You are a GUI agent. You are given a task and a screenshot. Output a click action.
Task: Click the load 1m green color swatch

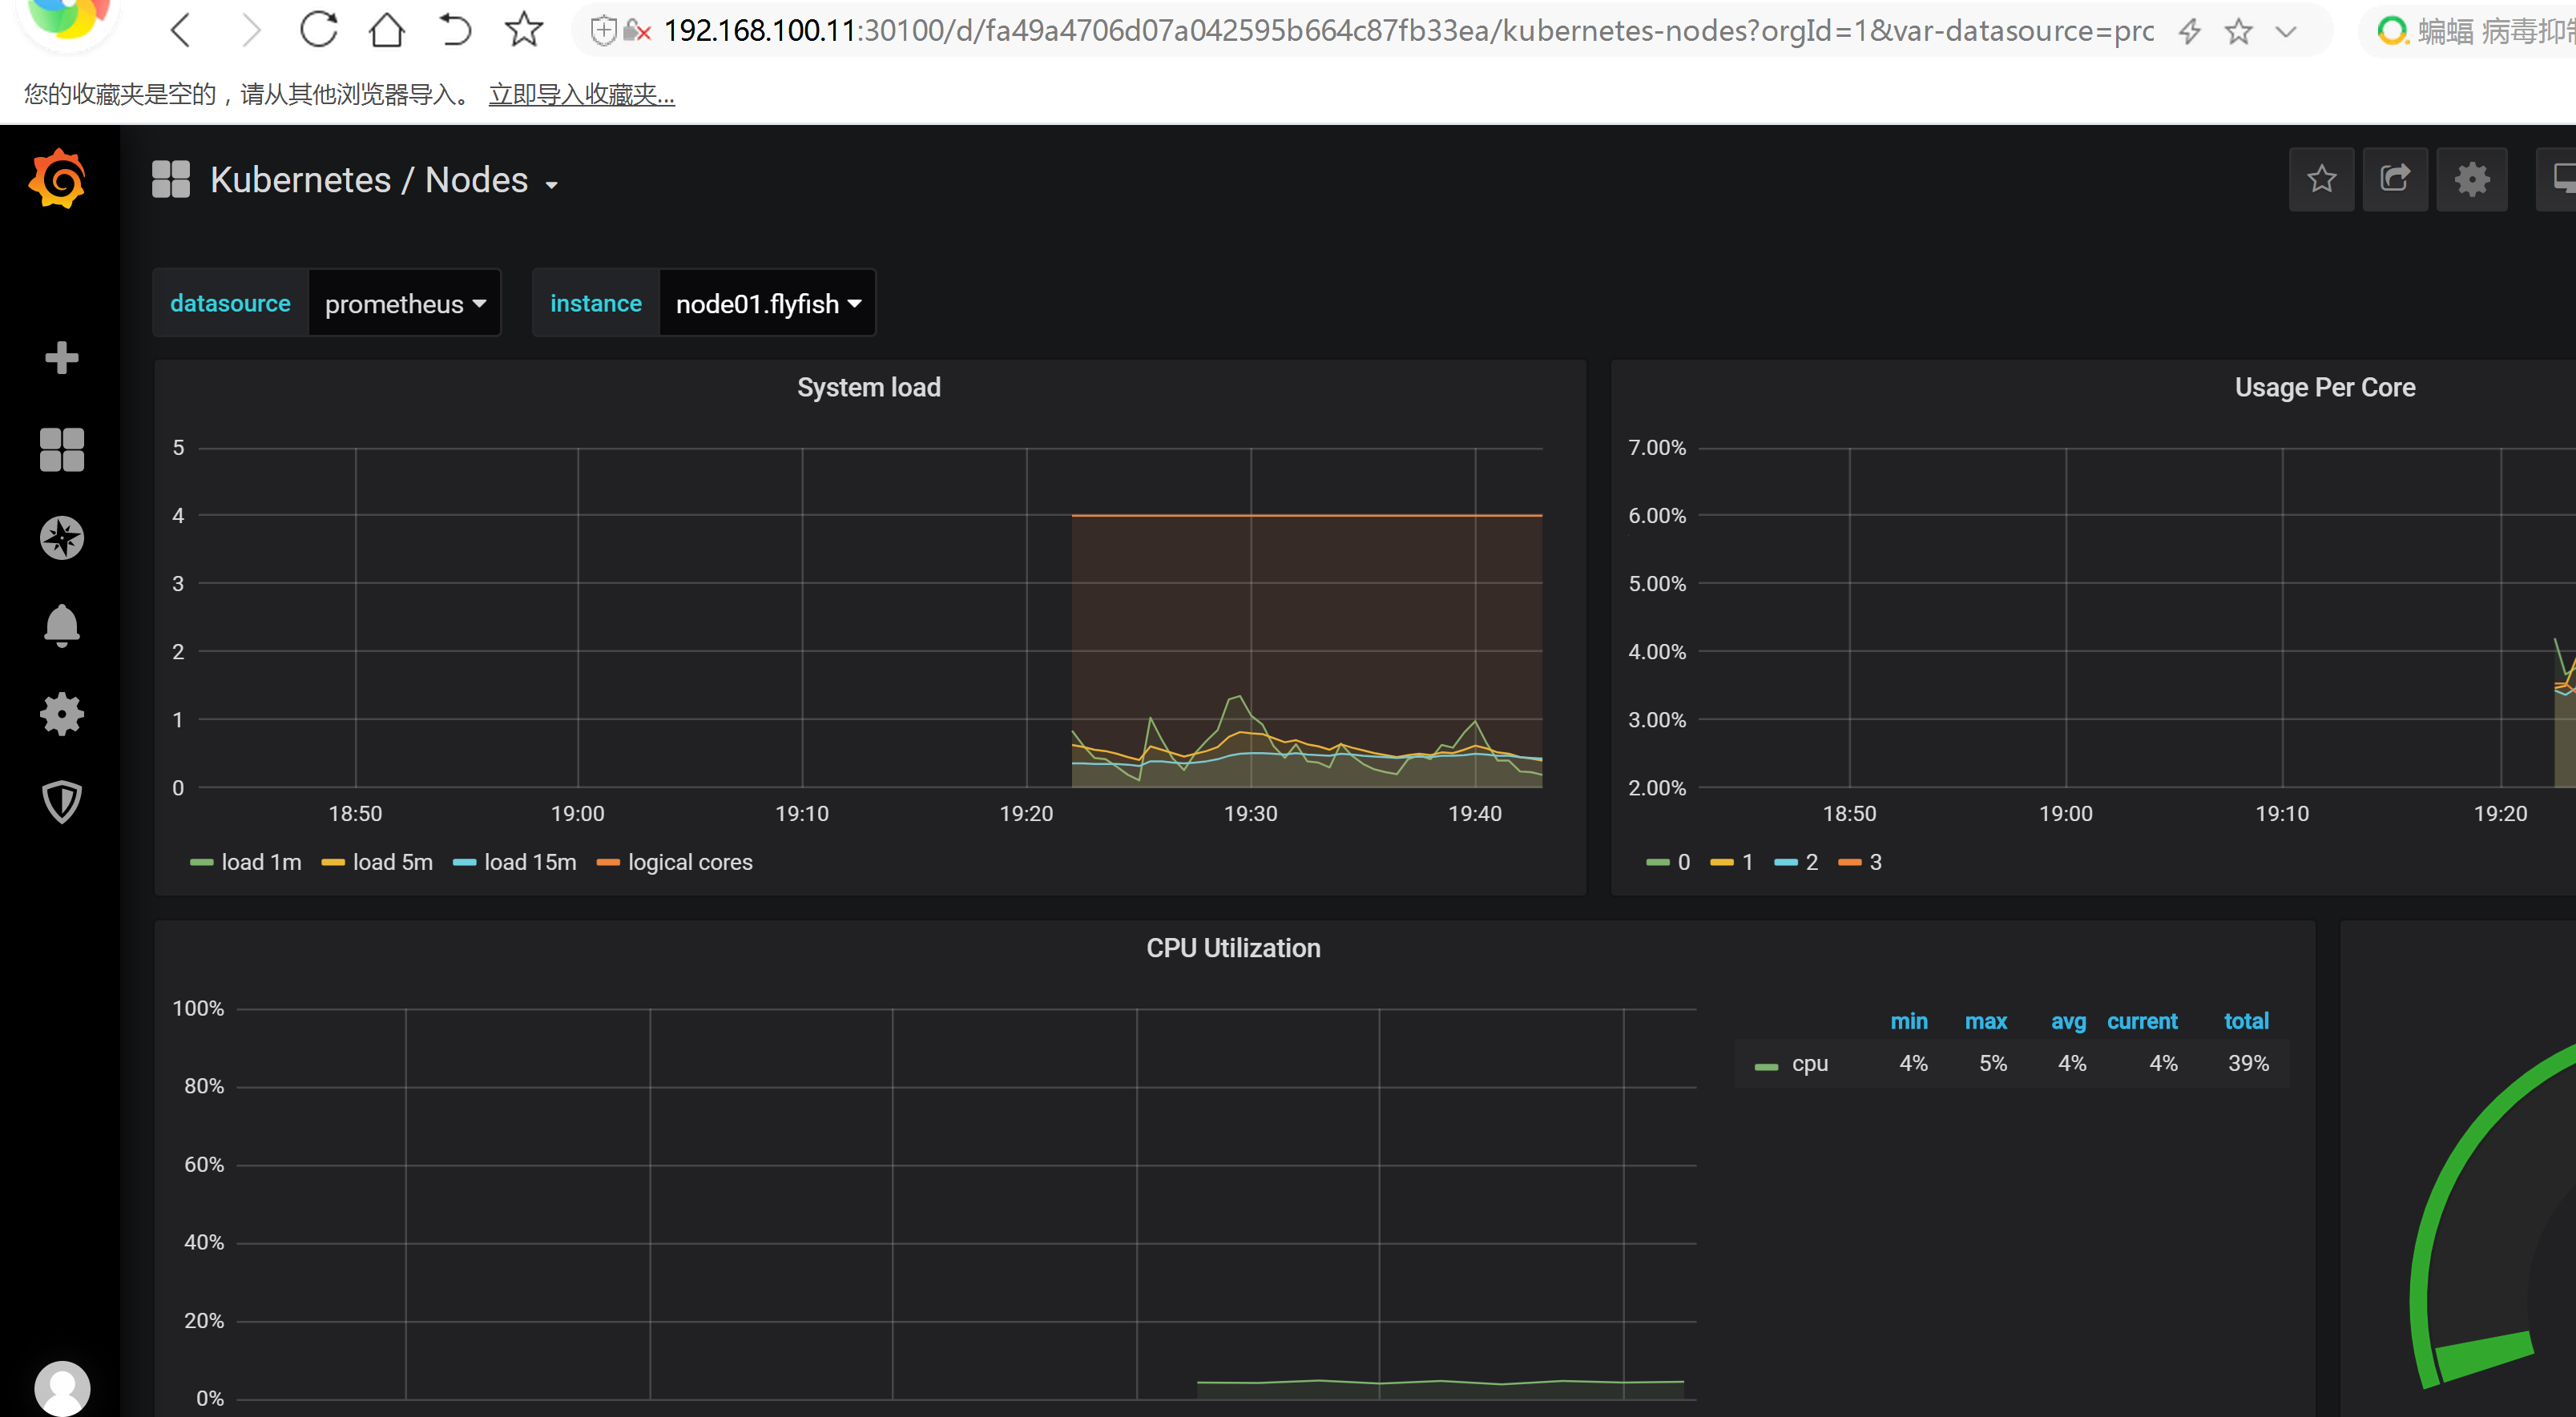point(201,863)
